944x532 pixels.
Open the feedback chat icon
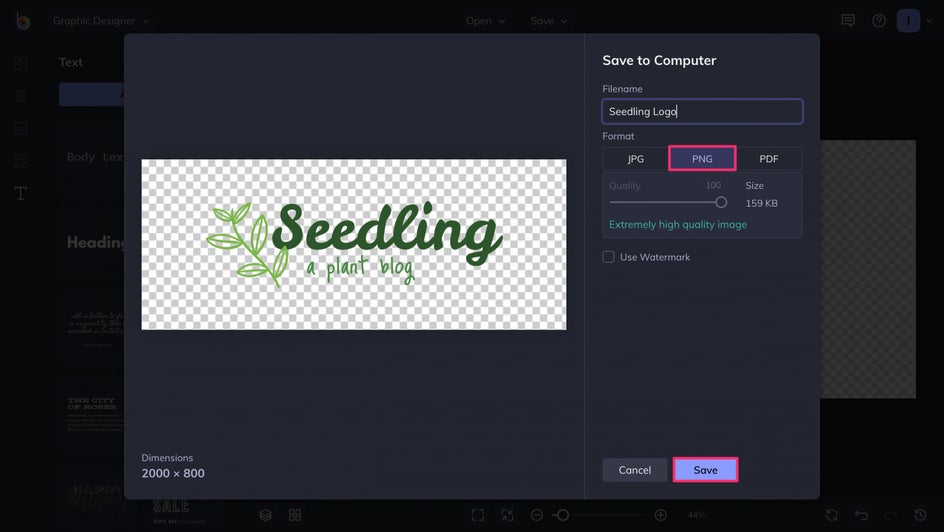pos(848,20)
